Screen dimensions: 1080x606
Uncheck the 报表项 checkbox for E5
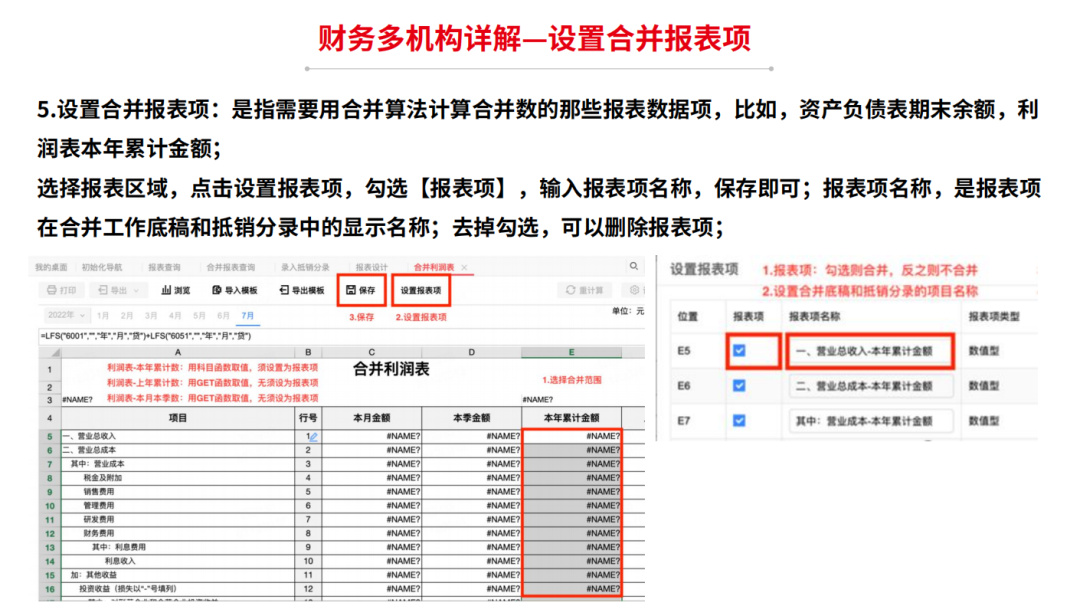[740, 351]
